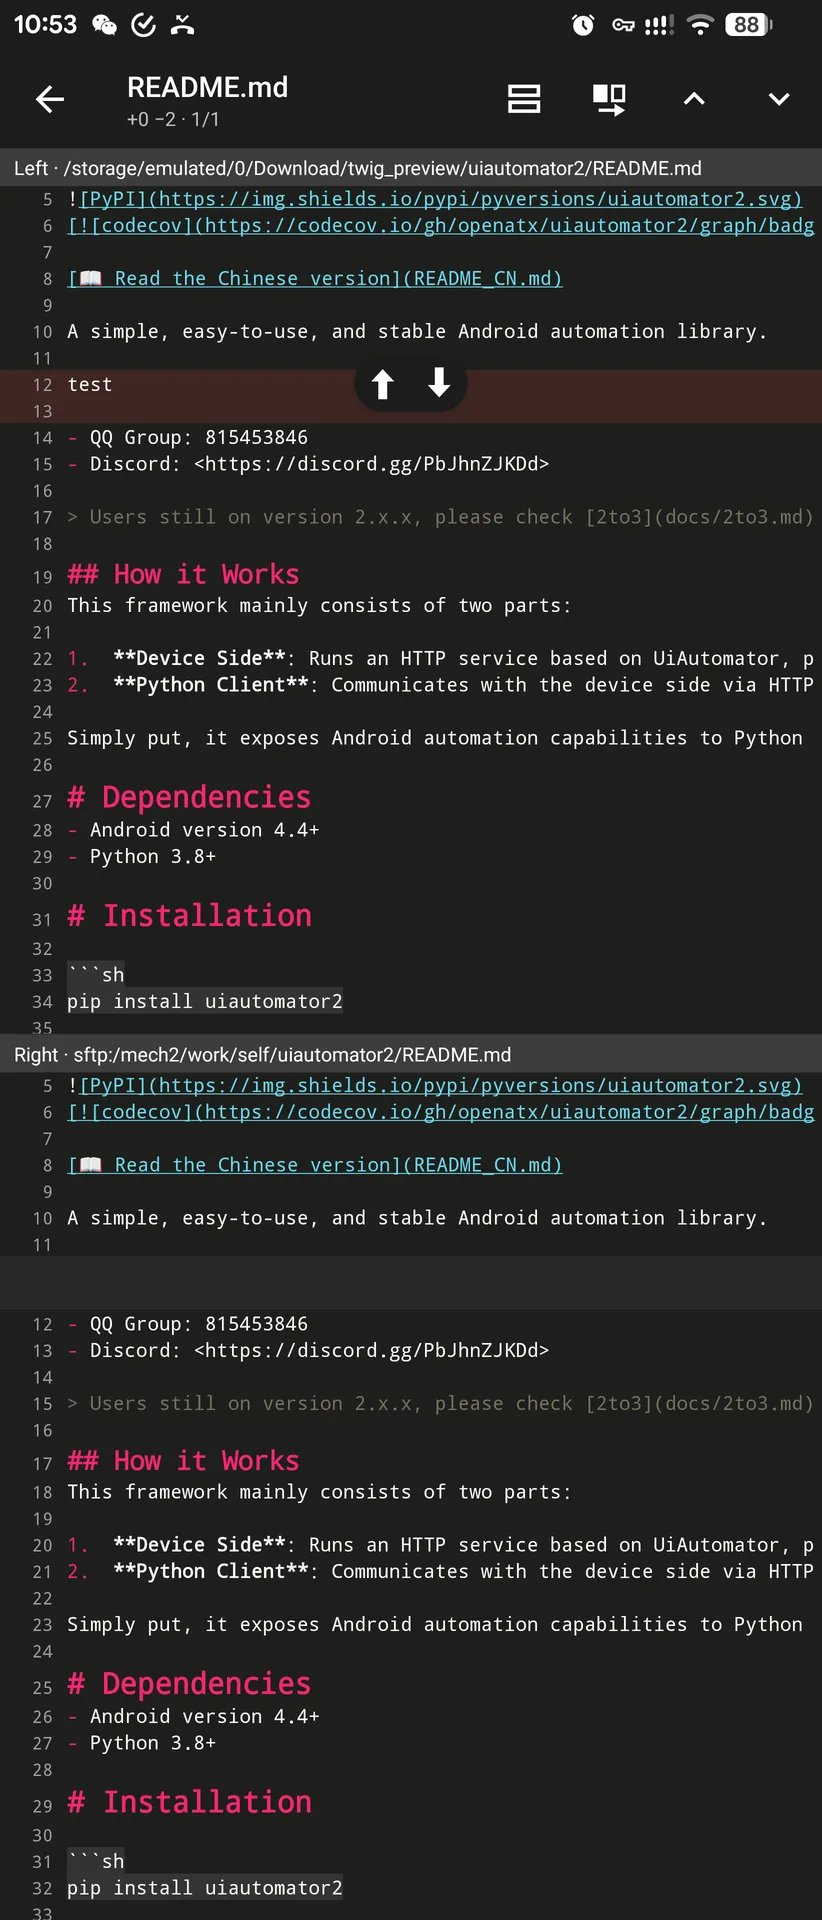This screenshot has height=1920, width=822.
Task: Tap the alarm icon in status bar
Action: (583, 25)
